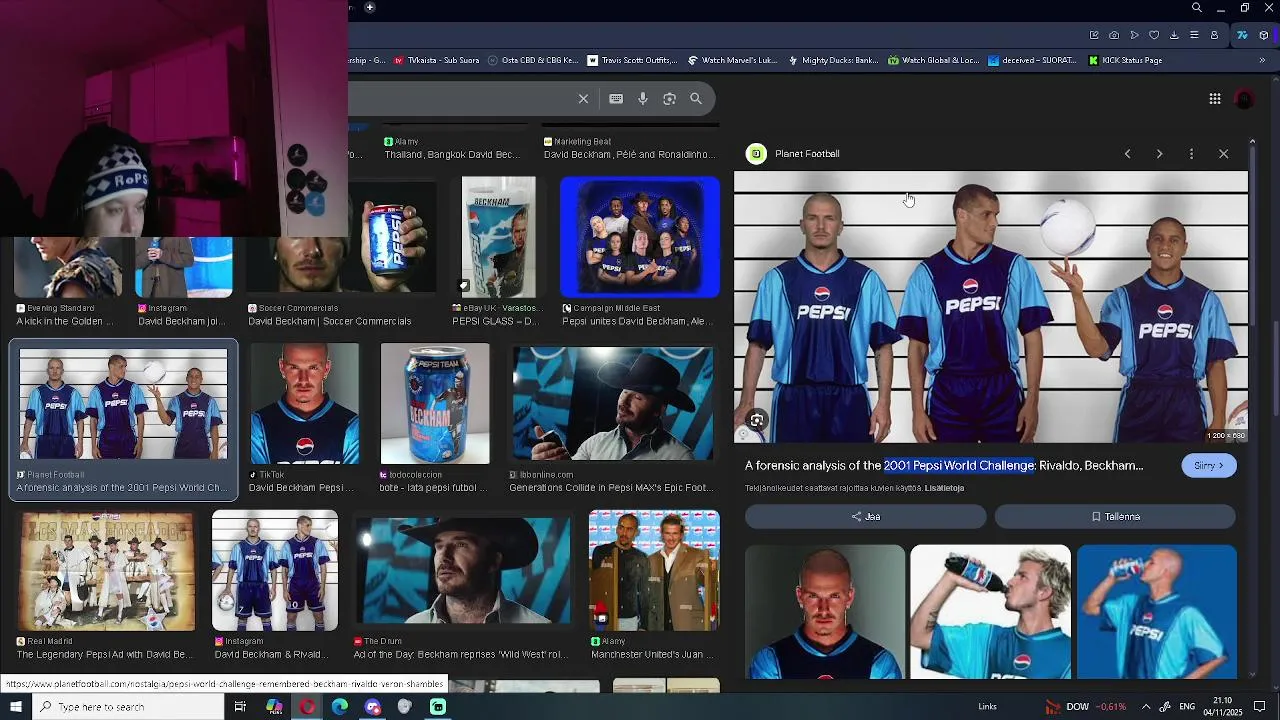This screenshot has width=1280, height=720.
Task: Click the Siirry visit button
Action: [x=1208, y=466]
